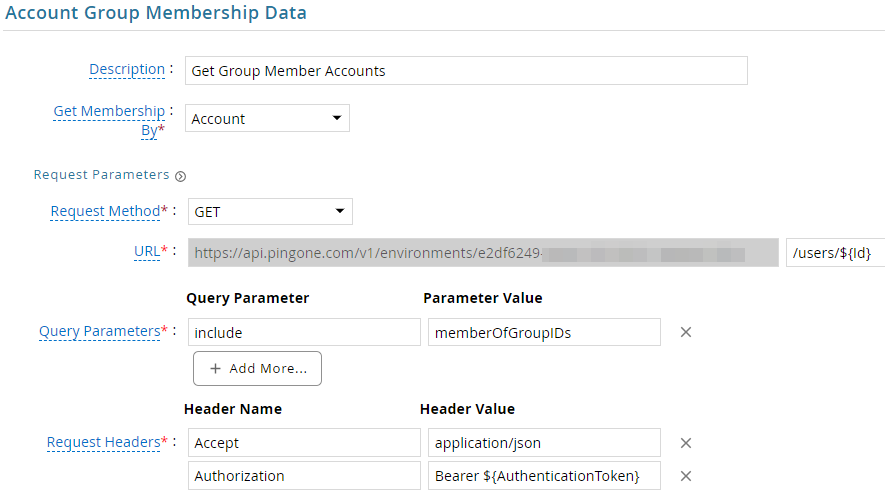Open the Request Method GET dropdown
Screen dimensions: 885x493
270,211
